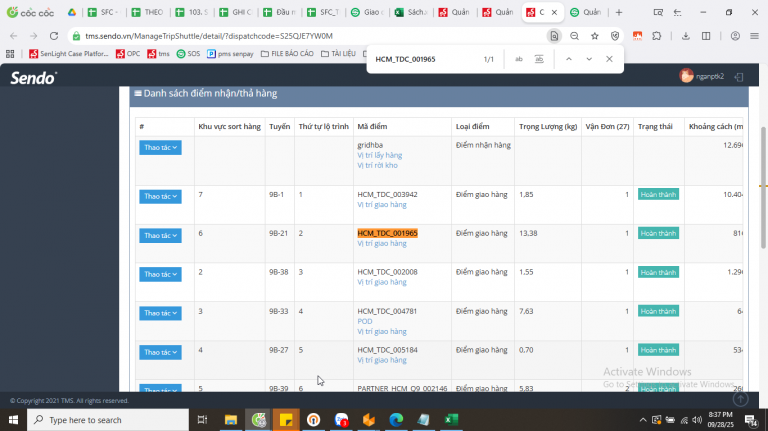Open FILE BÁO CÁO bookmark folder

coord(287,54)
